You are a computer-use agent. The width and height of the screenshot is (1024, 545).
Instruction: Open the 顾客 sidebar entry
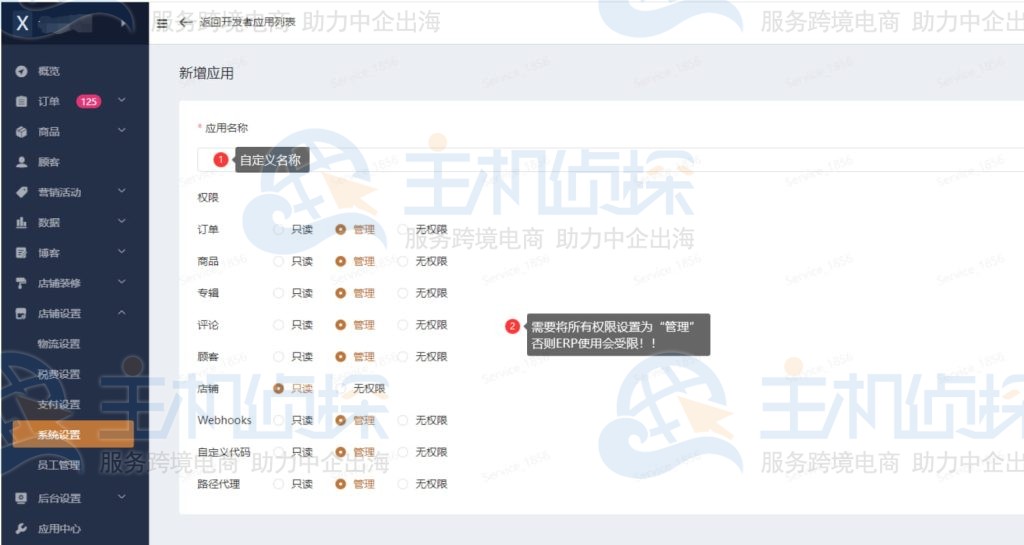pos(49,162)
